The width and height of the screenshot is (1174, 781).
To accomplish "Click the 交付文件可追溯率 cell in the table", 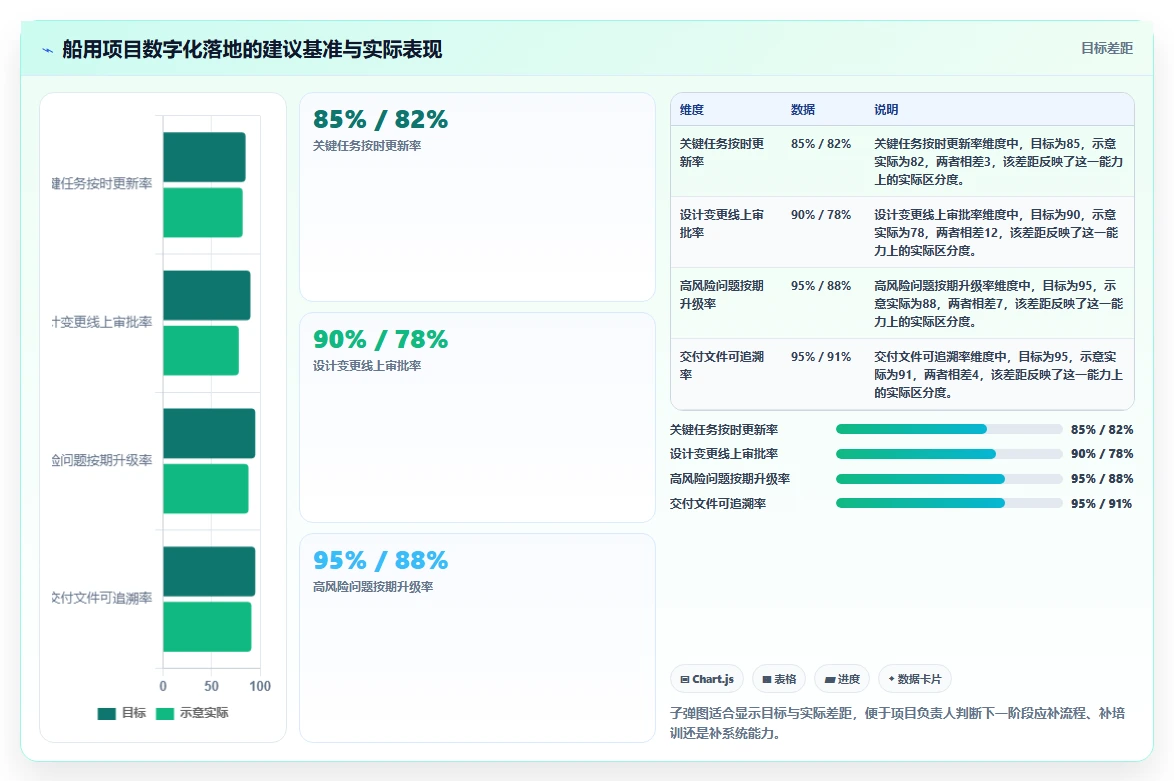I will [722, 365].
